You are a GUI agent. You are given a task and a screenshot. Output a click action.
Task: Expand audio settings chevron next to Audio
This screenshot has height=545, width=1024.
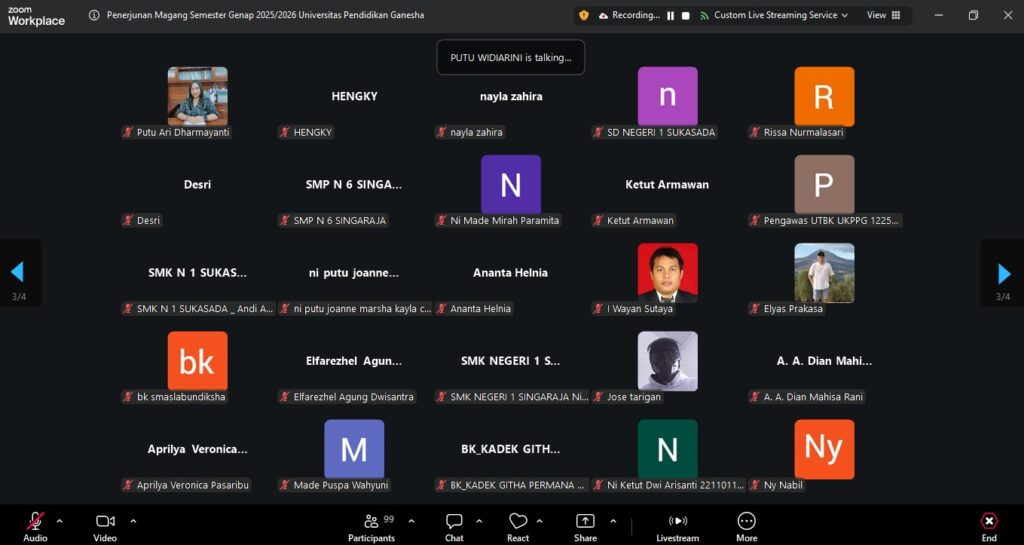click(x=59, y=520)
